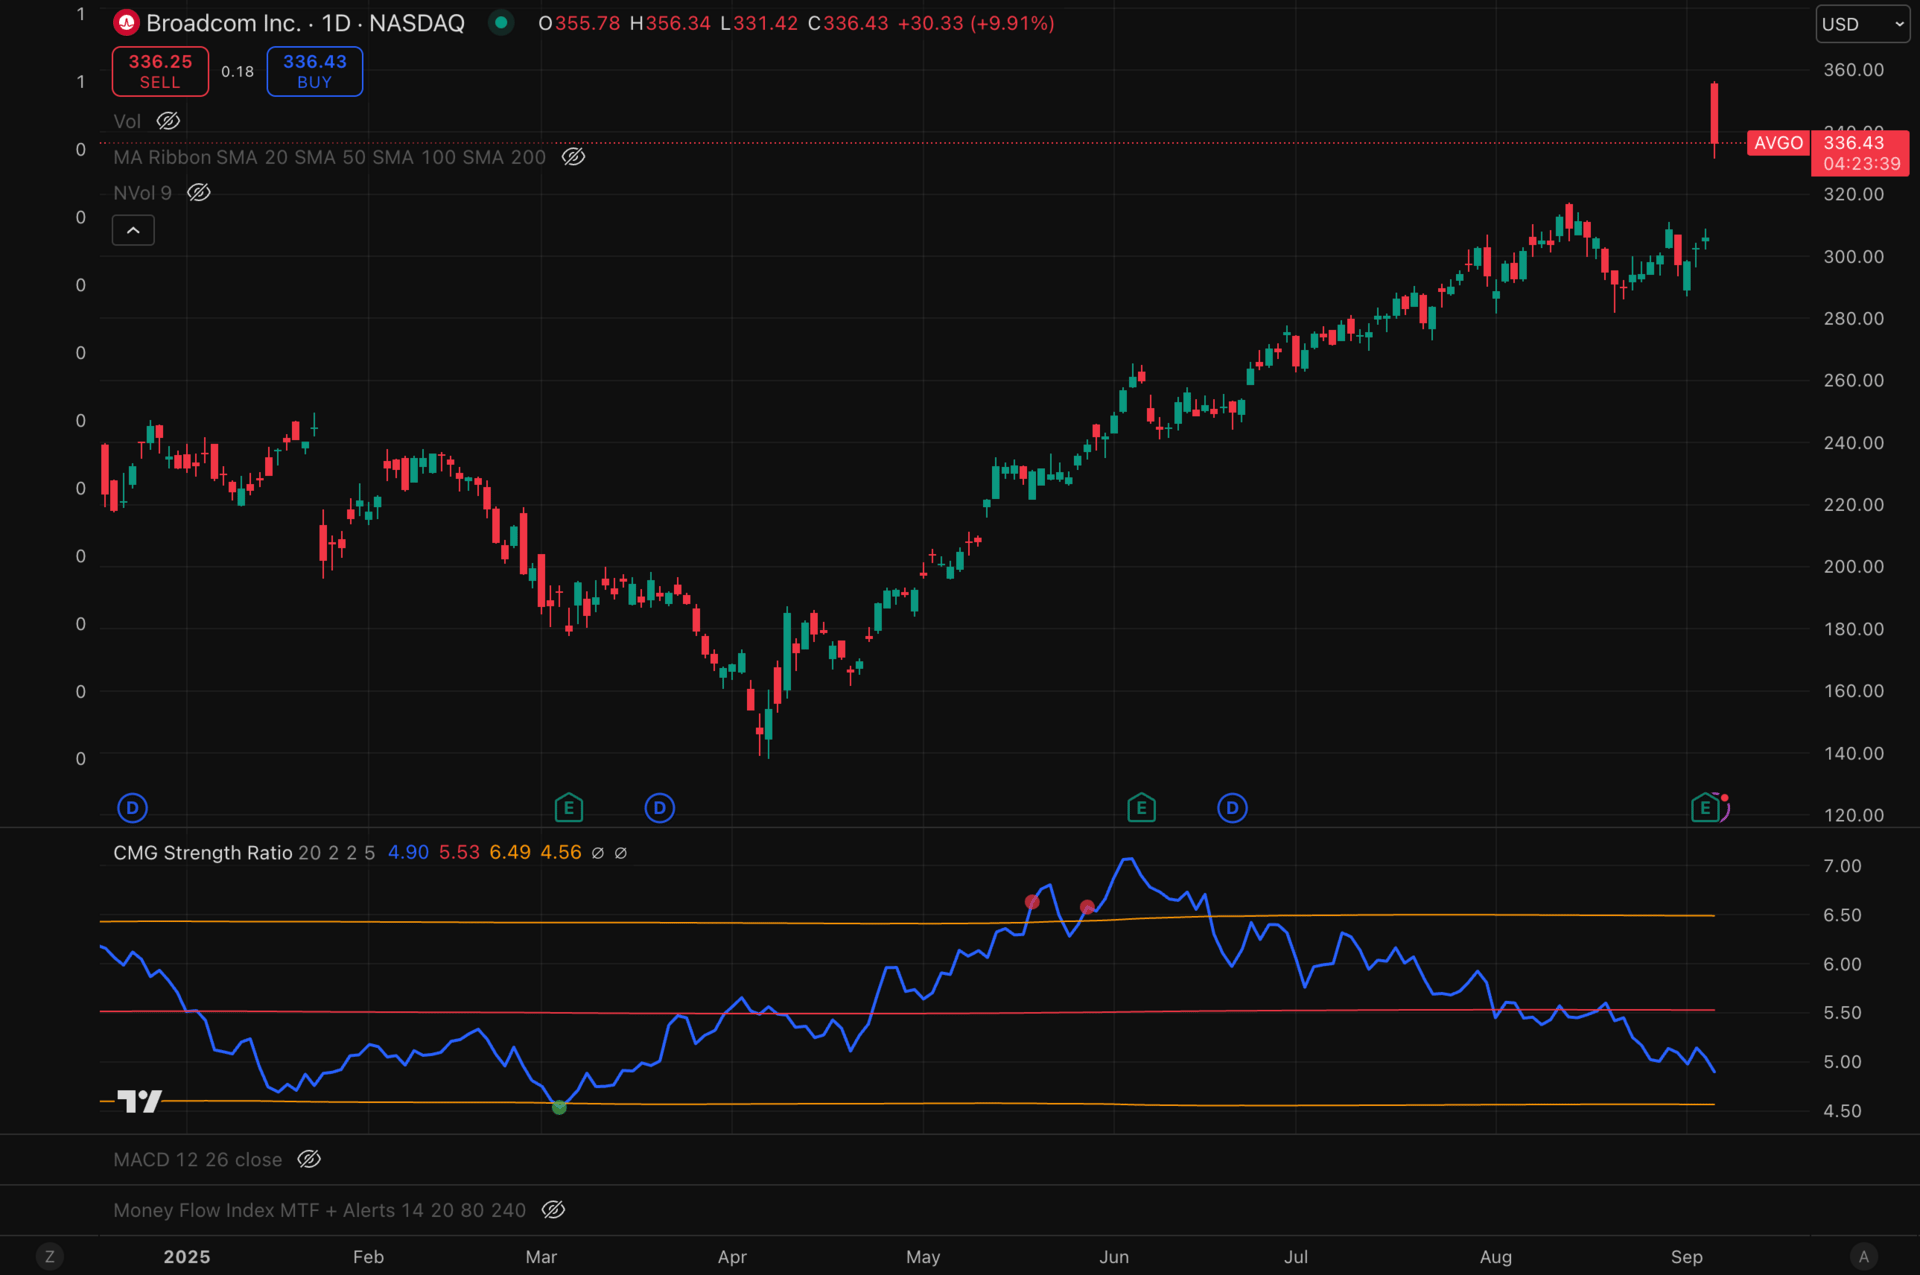Click the 336.43 BUY button
The image size is (1920, 1275).
pos(314,71)
